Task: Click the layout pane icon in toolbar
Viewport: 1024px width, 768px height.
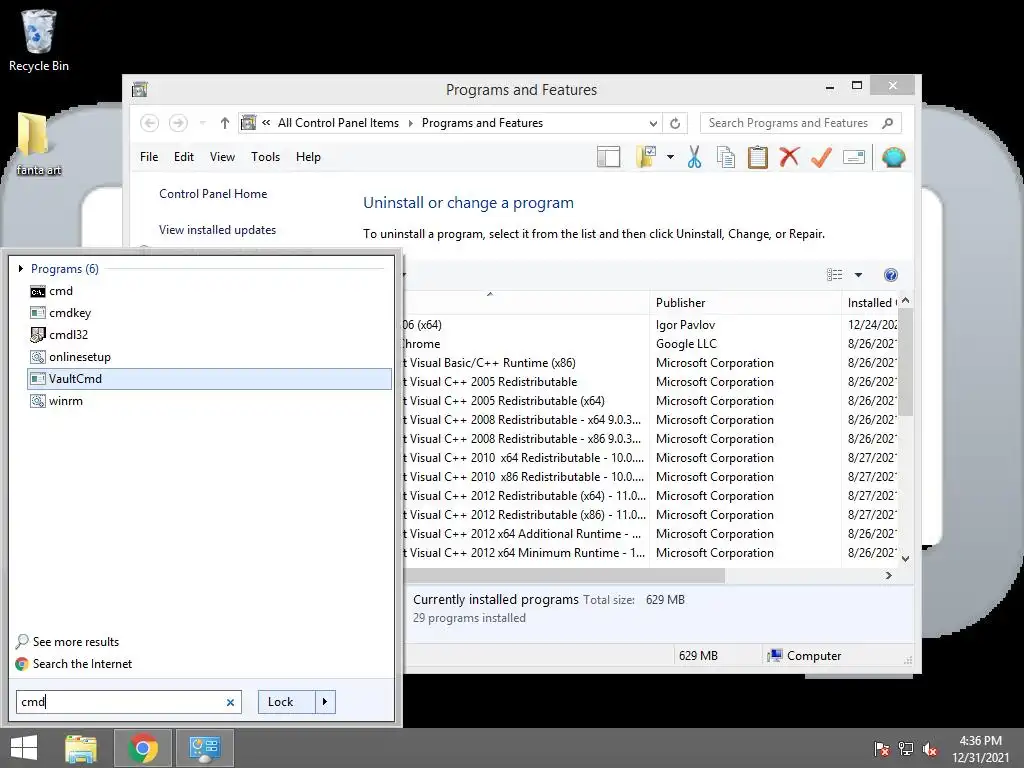Action: click(x=608, y=157)
